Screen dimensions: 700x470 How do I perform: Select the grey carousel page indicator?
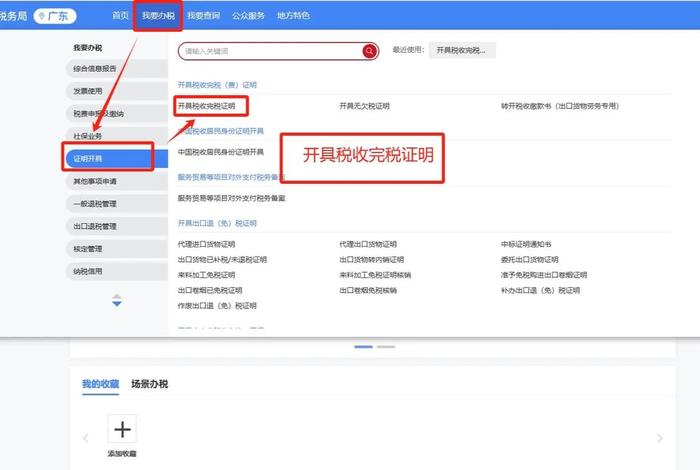tap(386, 347)
